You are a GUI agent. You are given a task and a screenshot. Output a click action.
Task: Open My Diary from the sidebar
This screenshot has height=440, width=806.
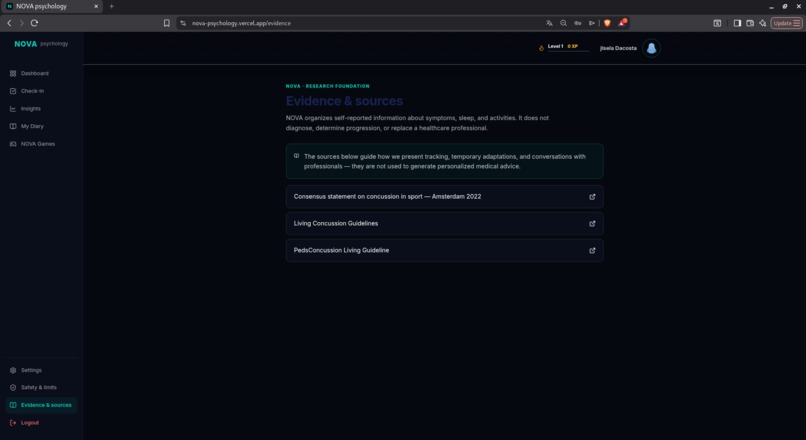pos(41,126)
